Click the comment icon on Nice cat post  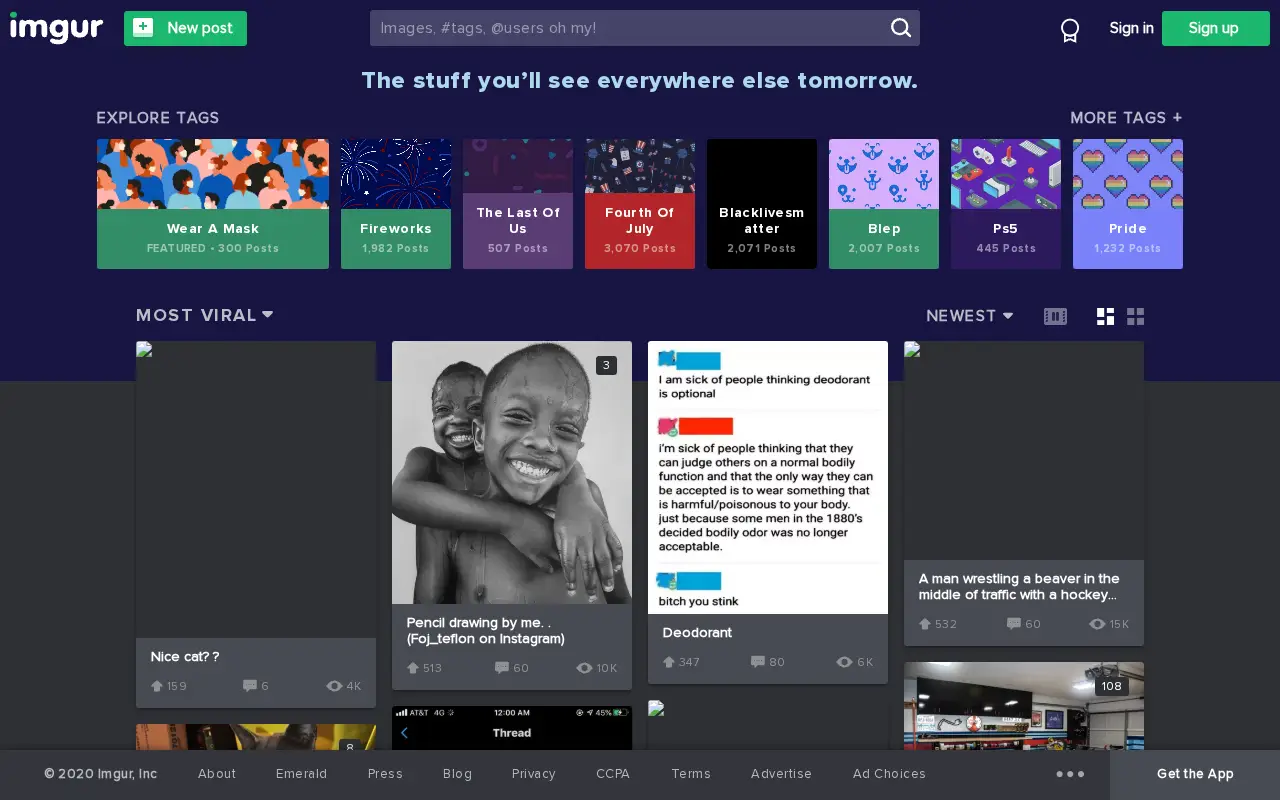[x=250, y=686]
